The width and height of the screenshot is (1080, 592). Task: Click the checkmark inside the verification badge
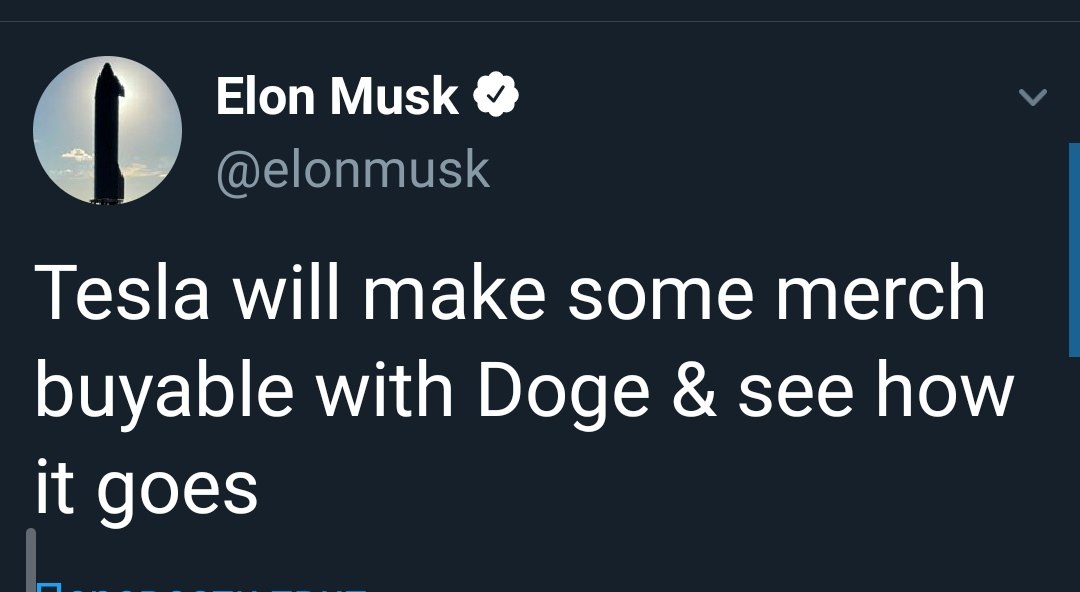[x=496, y=95]
